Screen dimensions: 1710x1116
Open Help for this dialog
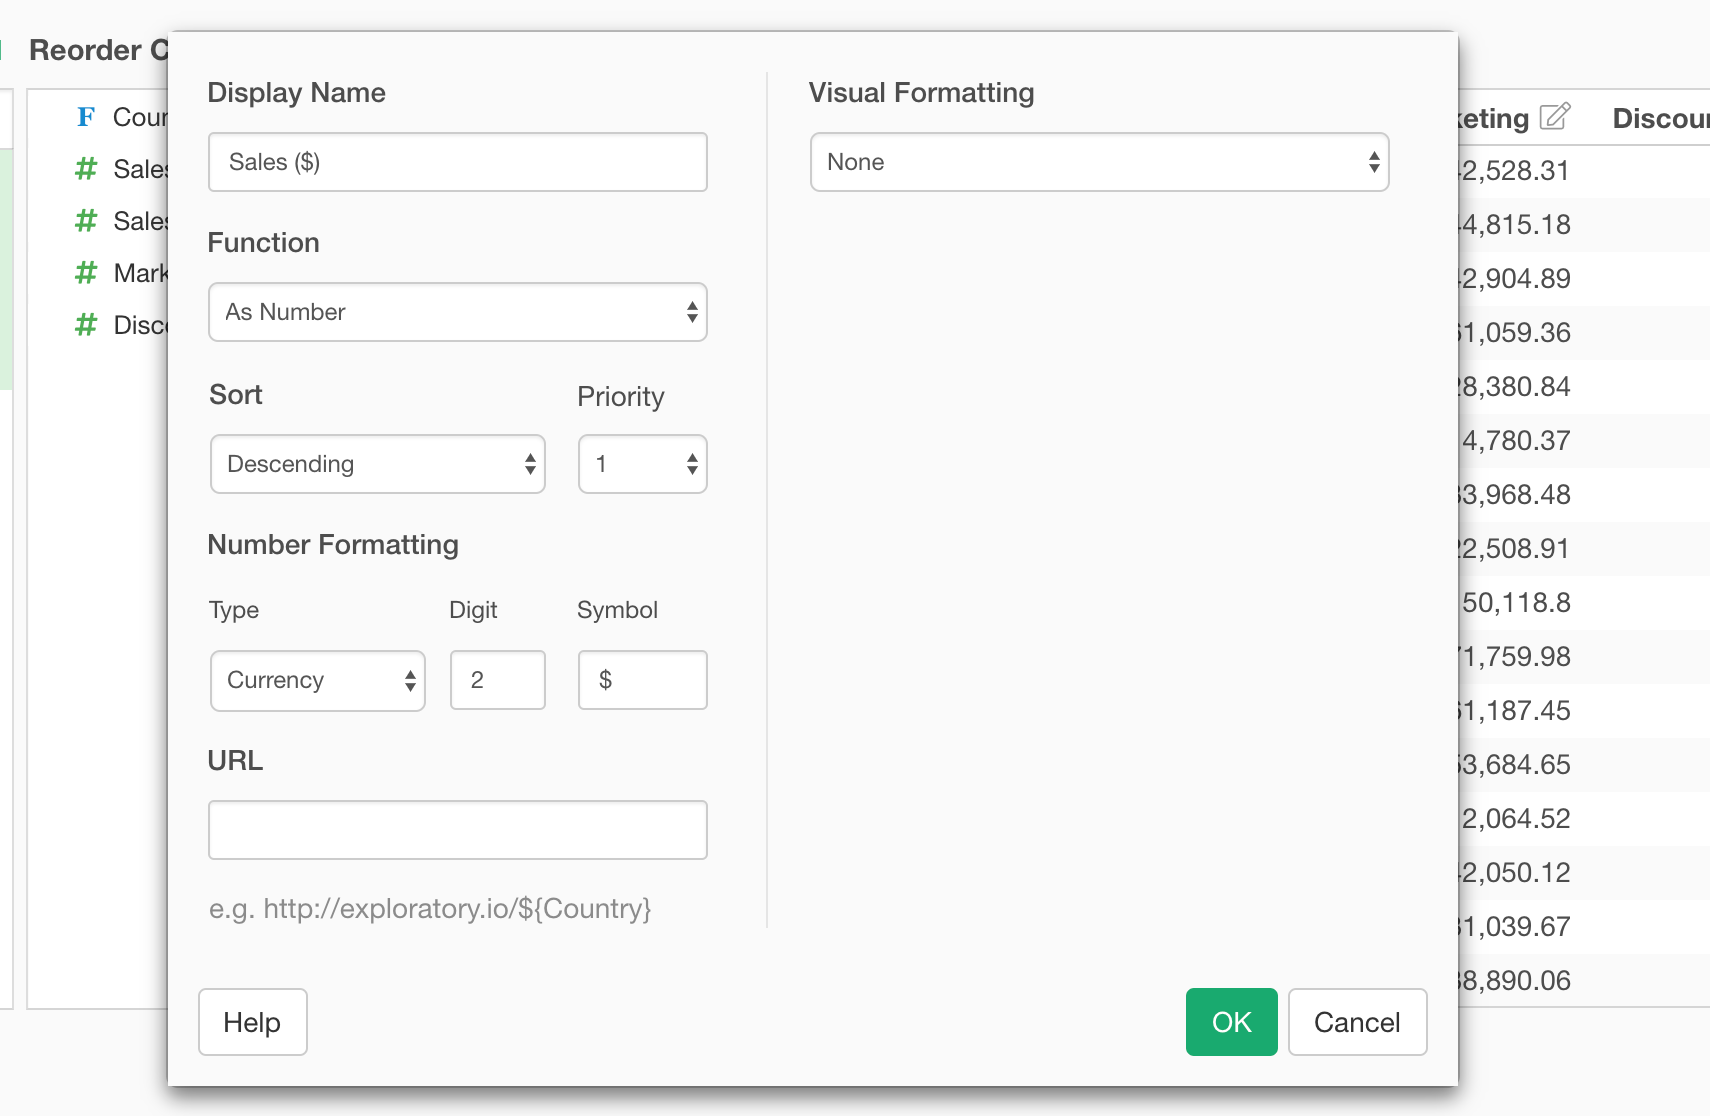tap(252, 1022)
